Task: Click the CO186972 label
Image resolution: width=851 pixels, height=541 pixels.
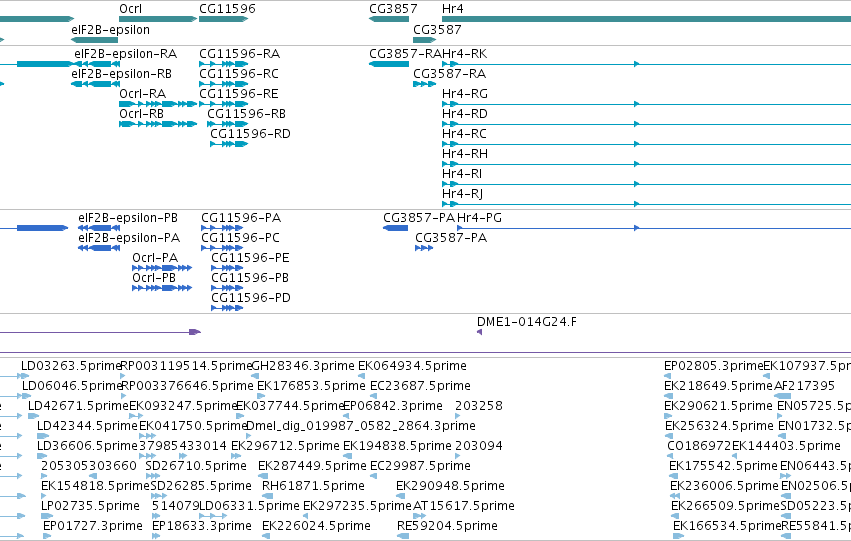Action: [x=699, y=447]
